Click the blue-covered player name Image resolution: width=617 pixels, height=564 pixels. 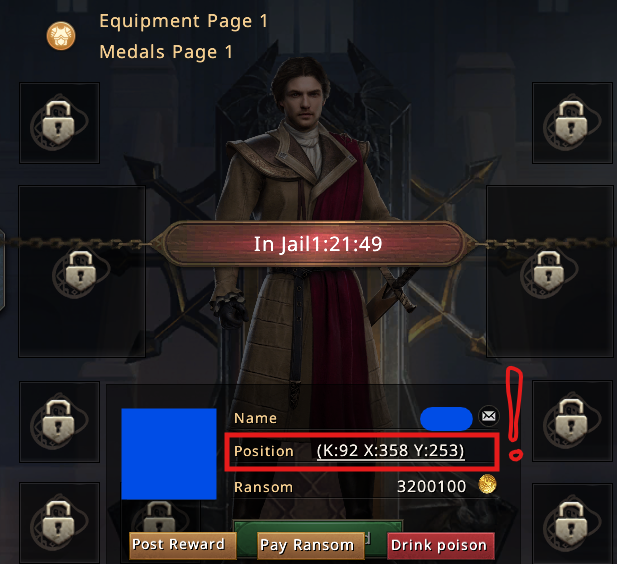pos(446,419)
